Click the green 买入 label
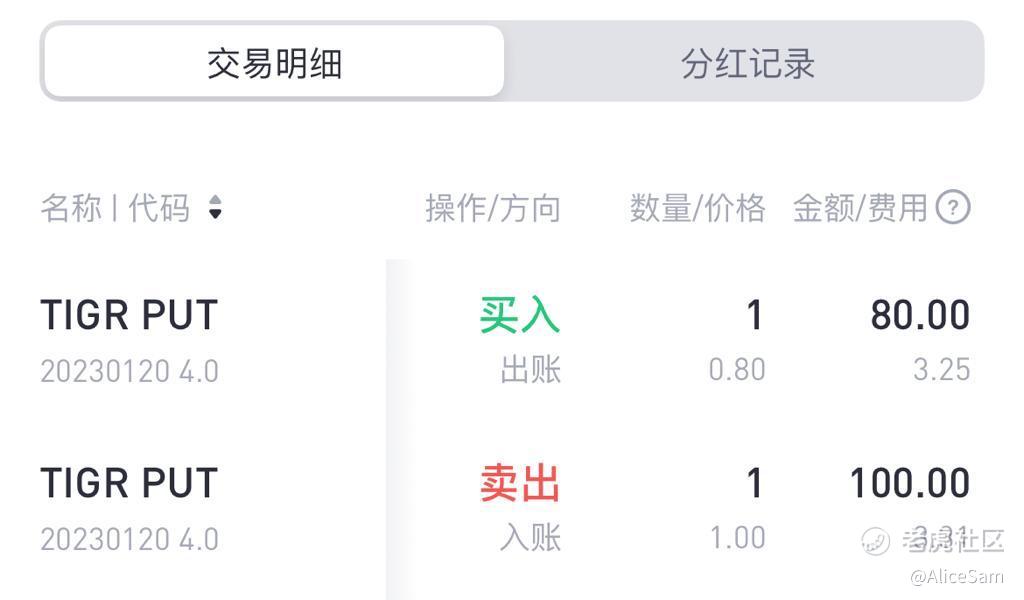The image size is (1024, 600). (x=519, y=316)
